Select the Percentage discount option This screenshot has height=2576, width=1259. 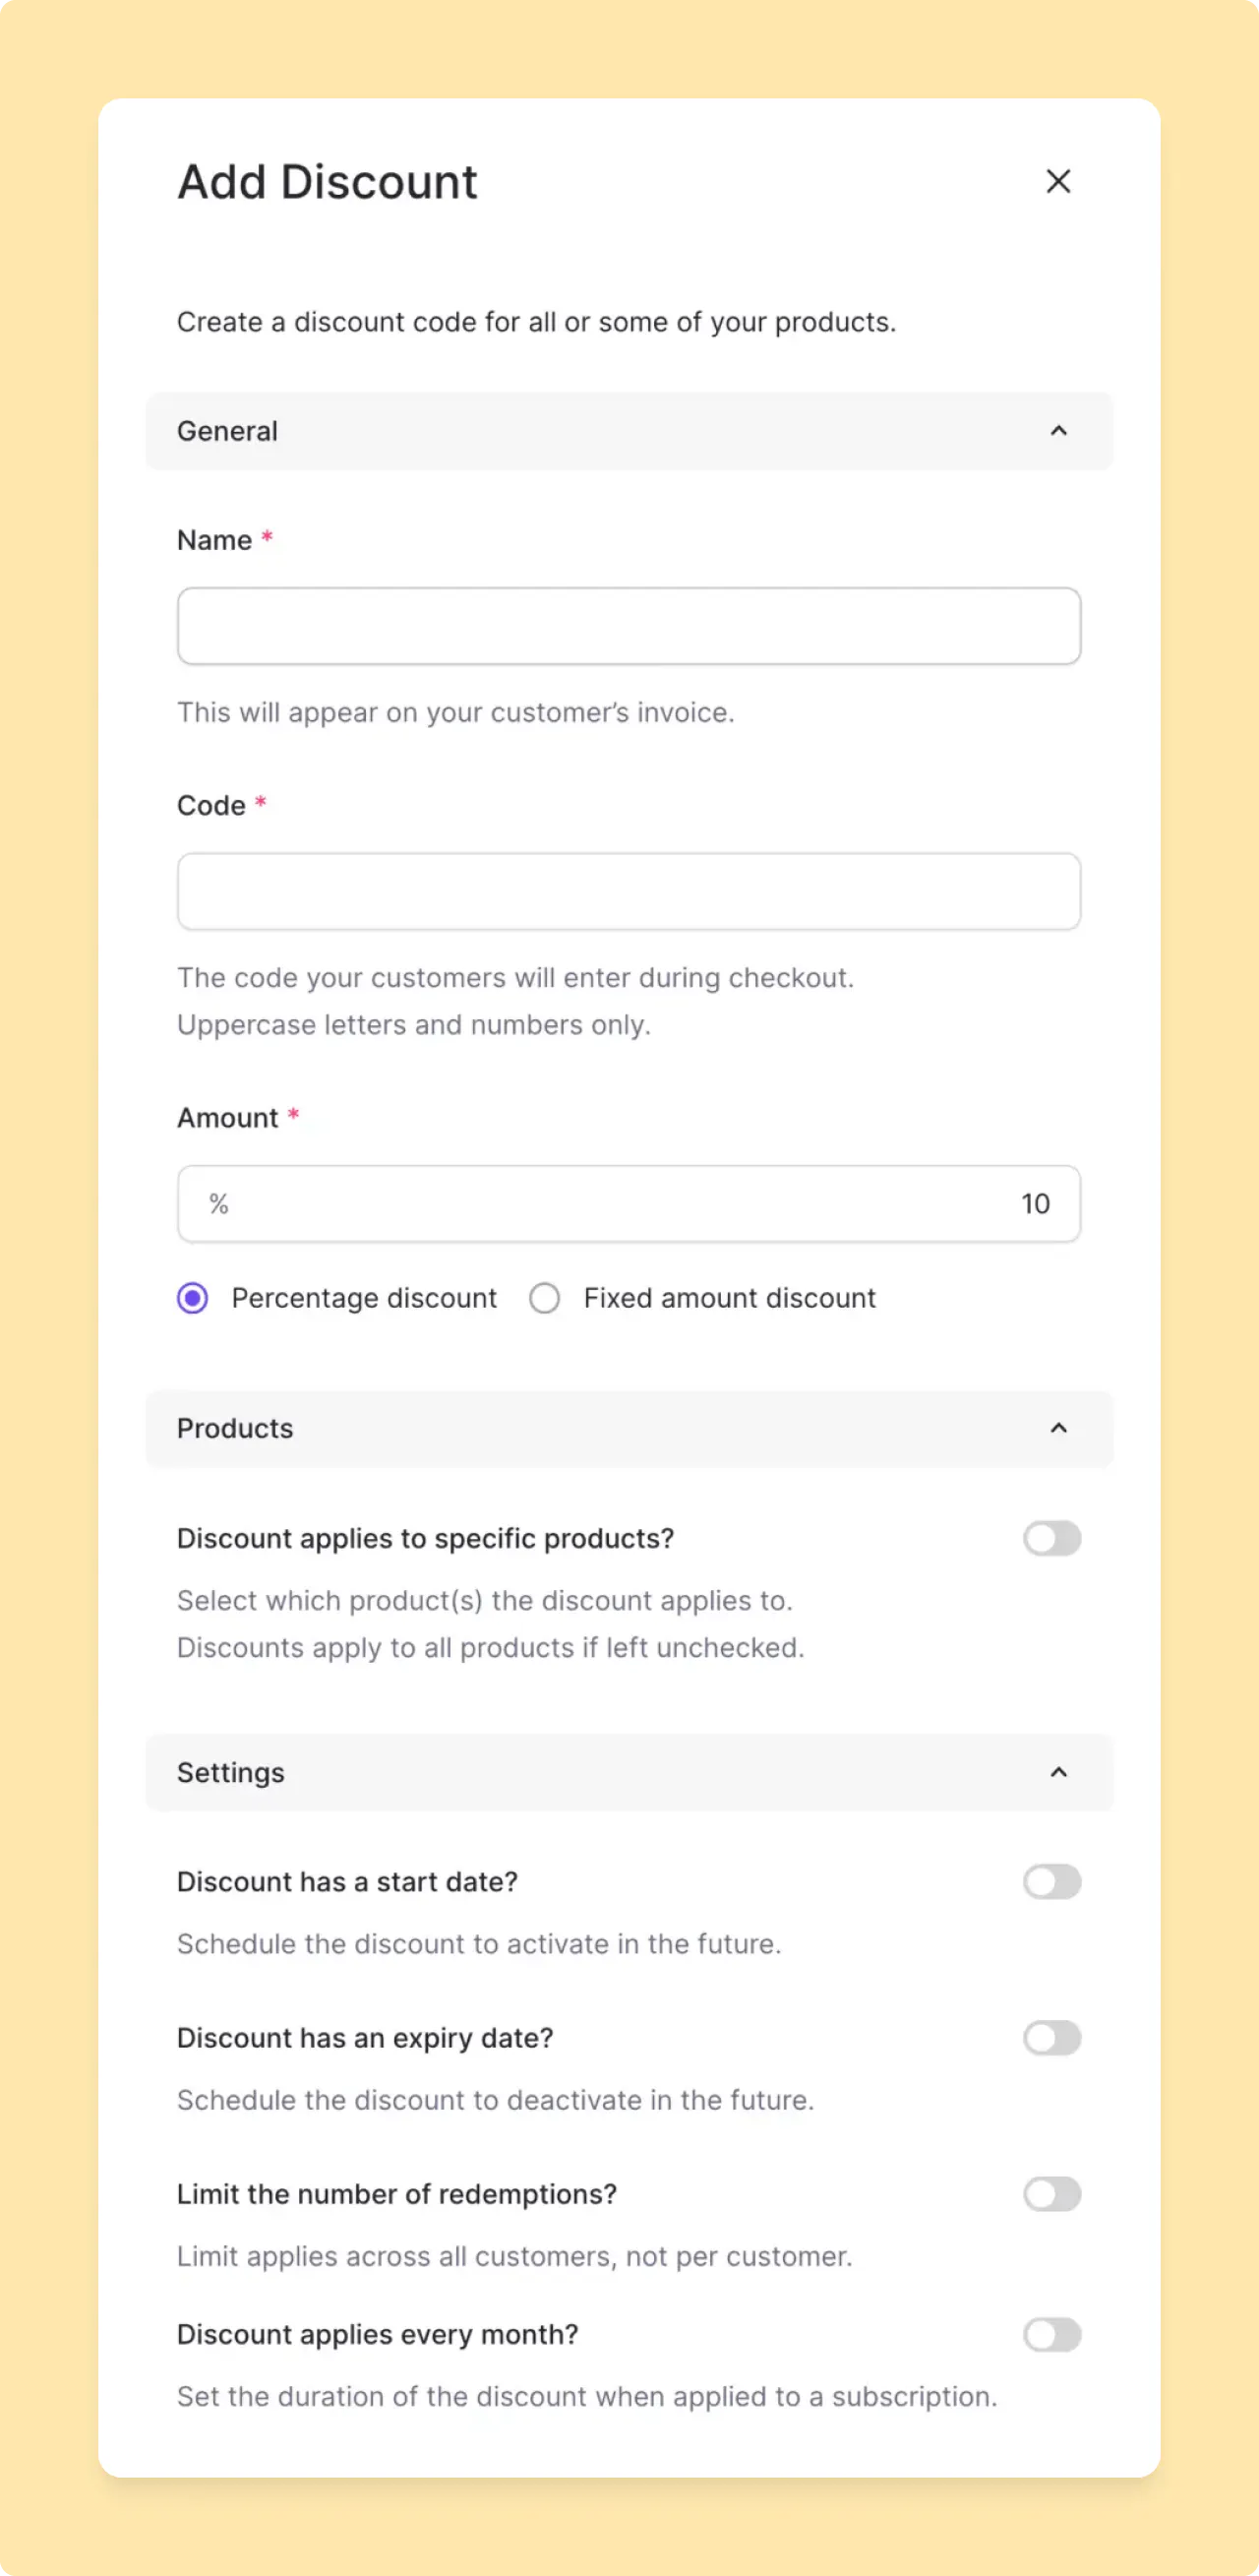pos(192,1297)
